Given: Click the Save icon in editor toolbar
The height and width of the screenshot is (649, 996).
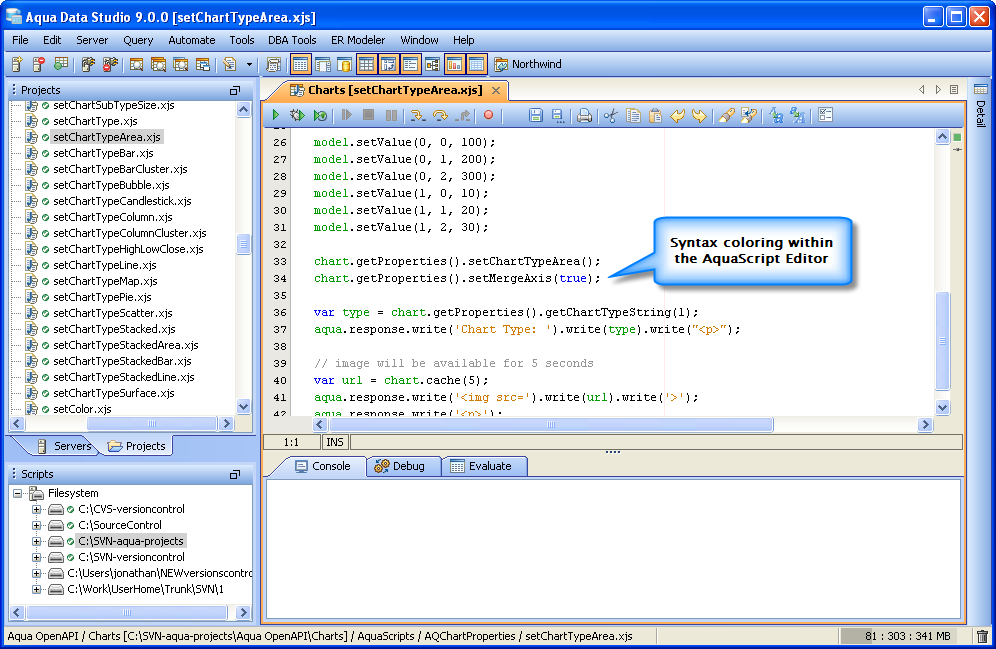Looking at the screenshot, I should [536, 116].
